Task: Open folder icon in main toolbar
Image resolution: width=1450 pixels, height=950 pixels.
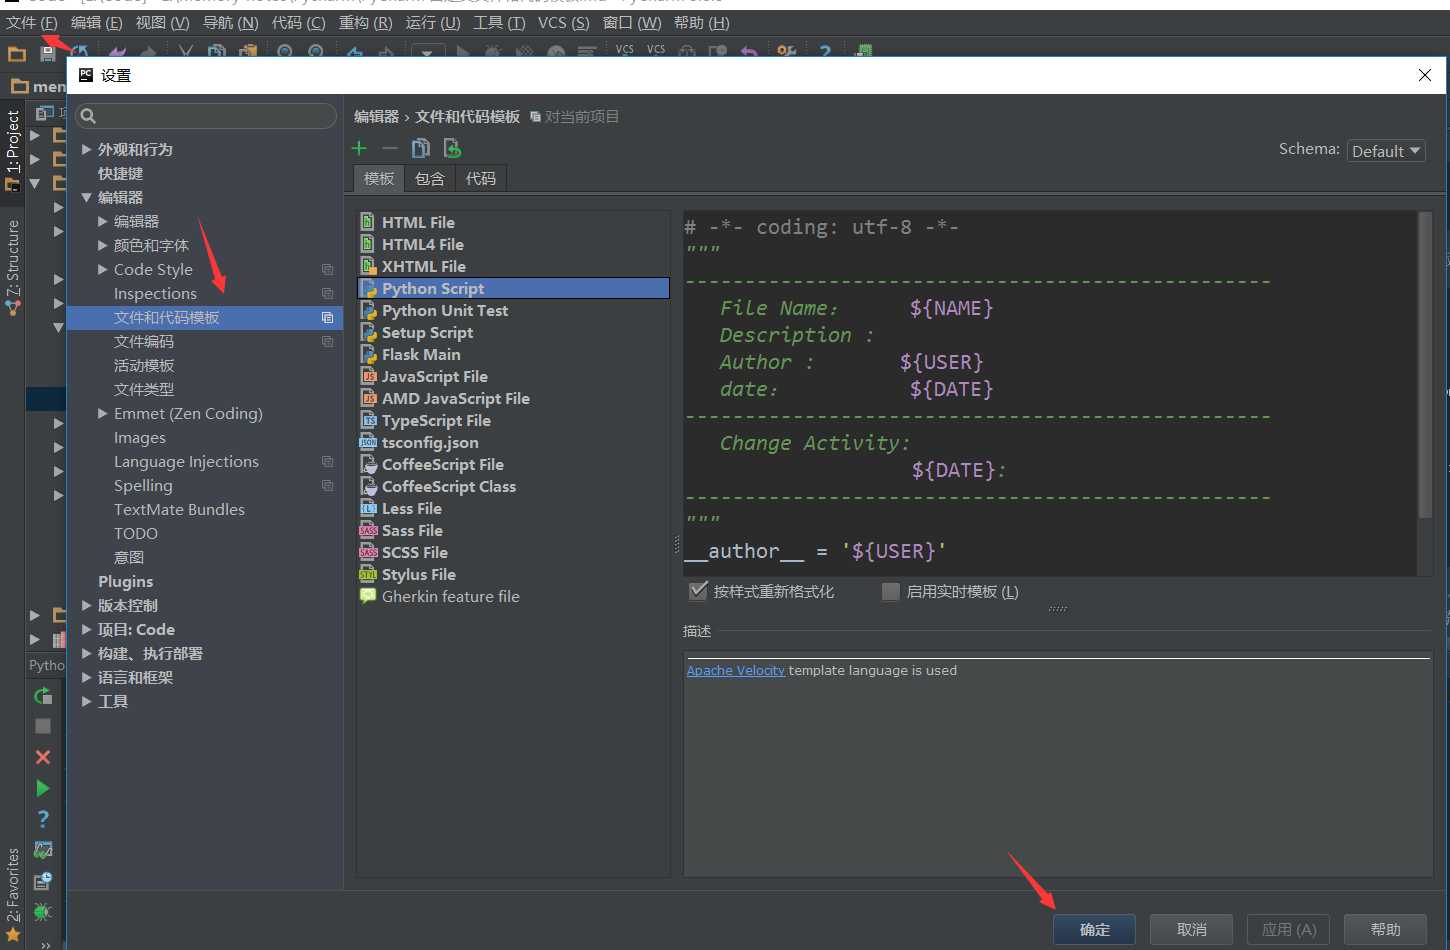Action: coord(17,54)
